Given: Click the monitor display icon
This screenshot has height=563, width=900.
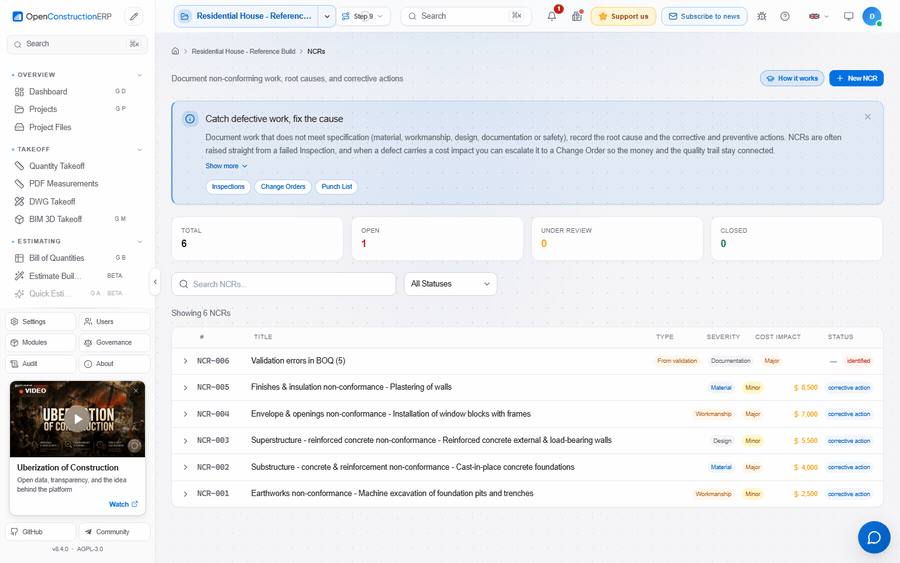Looking at the screenshot, I should point(848,16).
